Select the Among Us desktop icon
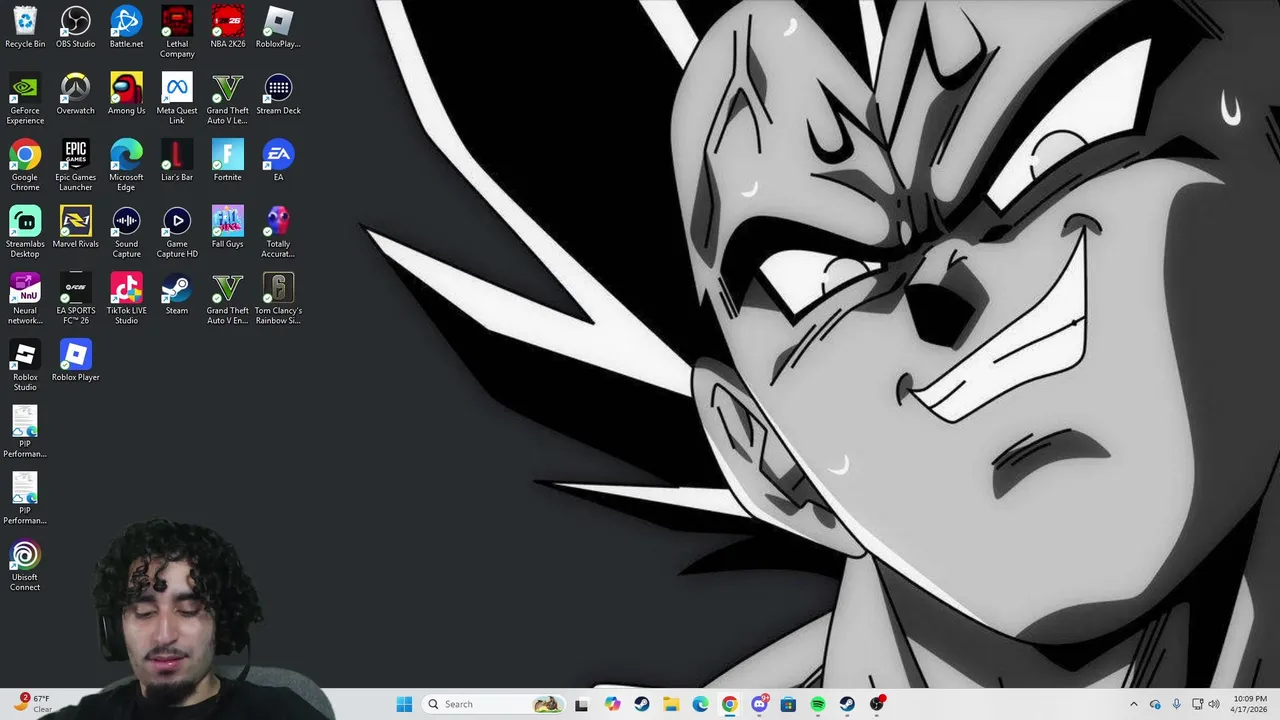 pyautogui.click(x=126, y=94)
